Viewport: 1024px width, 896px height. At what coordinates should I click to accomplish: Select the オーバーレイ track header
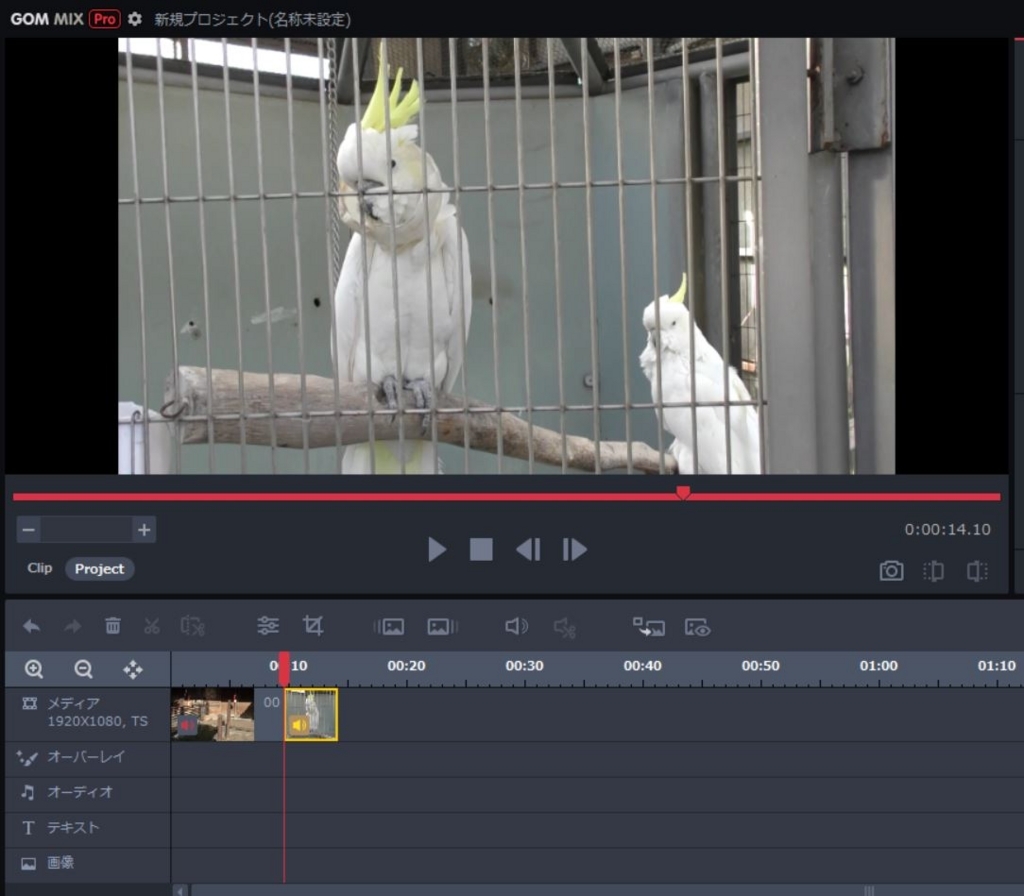[x=88, y=758]
